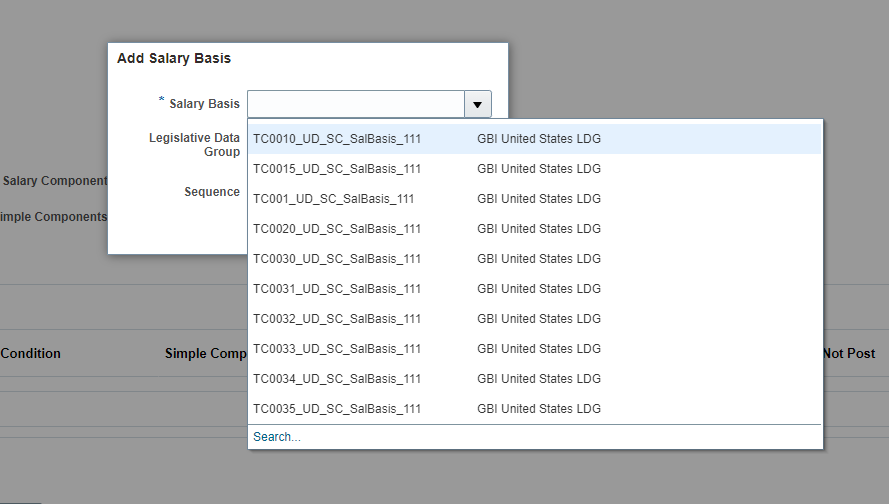Choose TC0030_UD_SC_SalBasis_111 in dropdown list
Viewport: 889px width, 504px height.
(x=337, y=259)
